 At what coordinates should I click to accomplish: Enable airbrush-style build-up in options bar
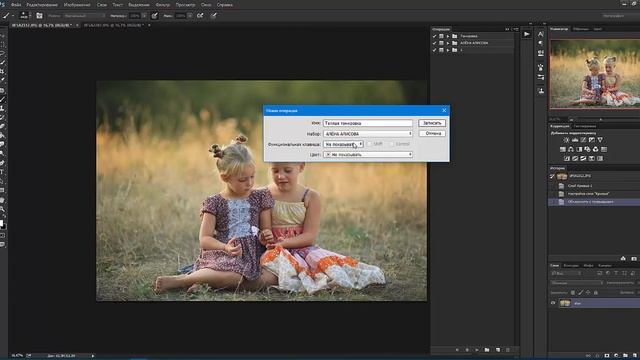point(200,16)
